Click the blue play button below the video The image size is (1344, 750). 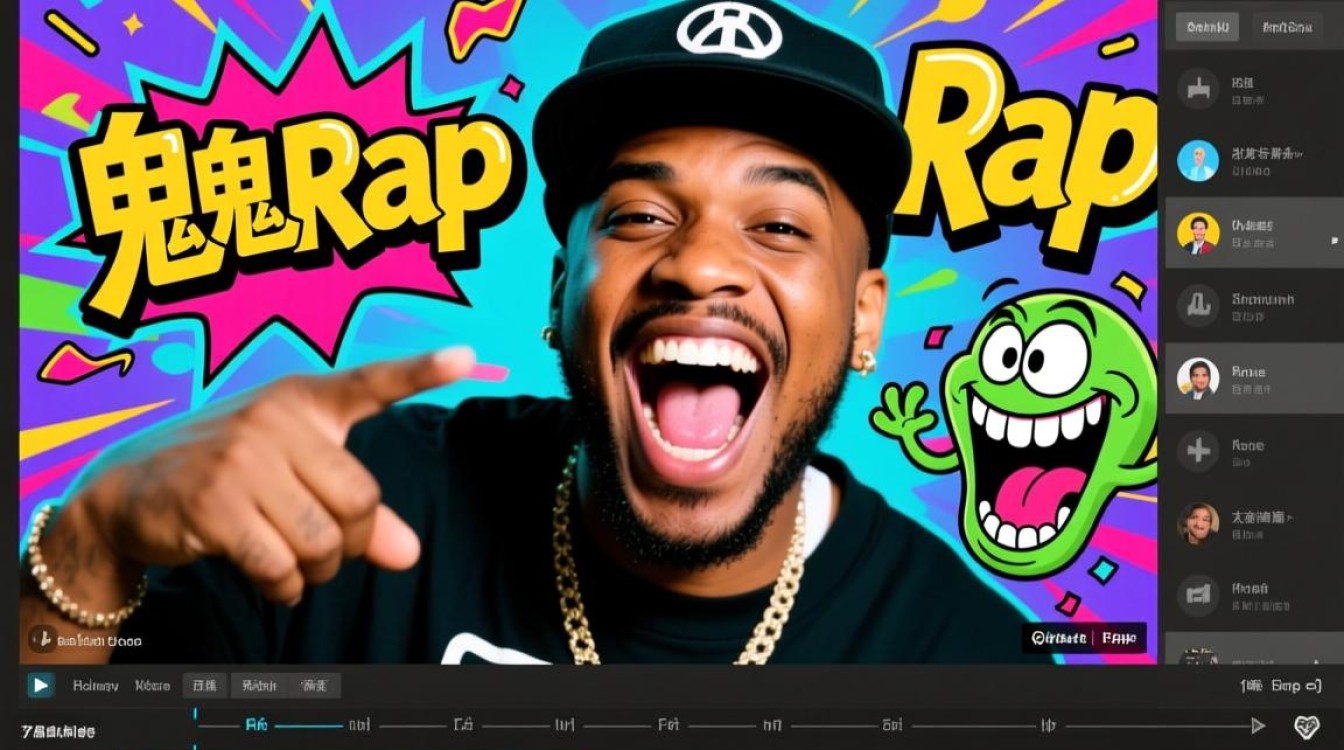pyautogui.click(x=40, y=685)
